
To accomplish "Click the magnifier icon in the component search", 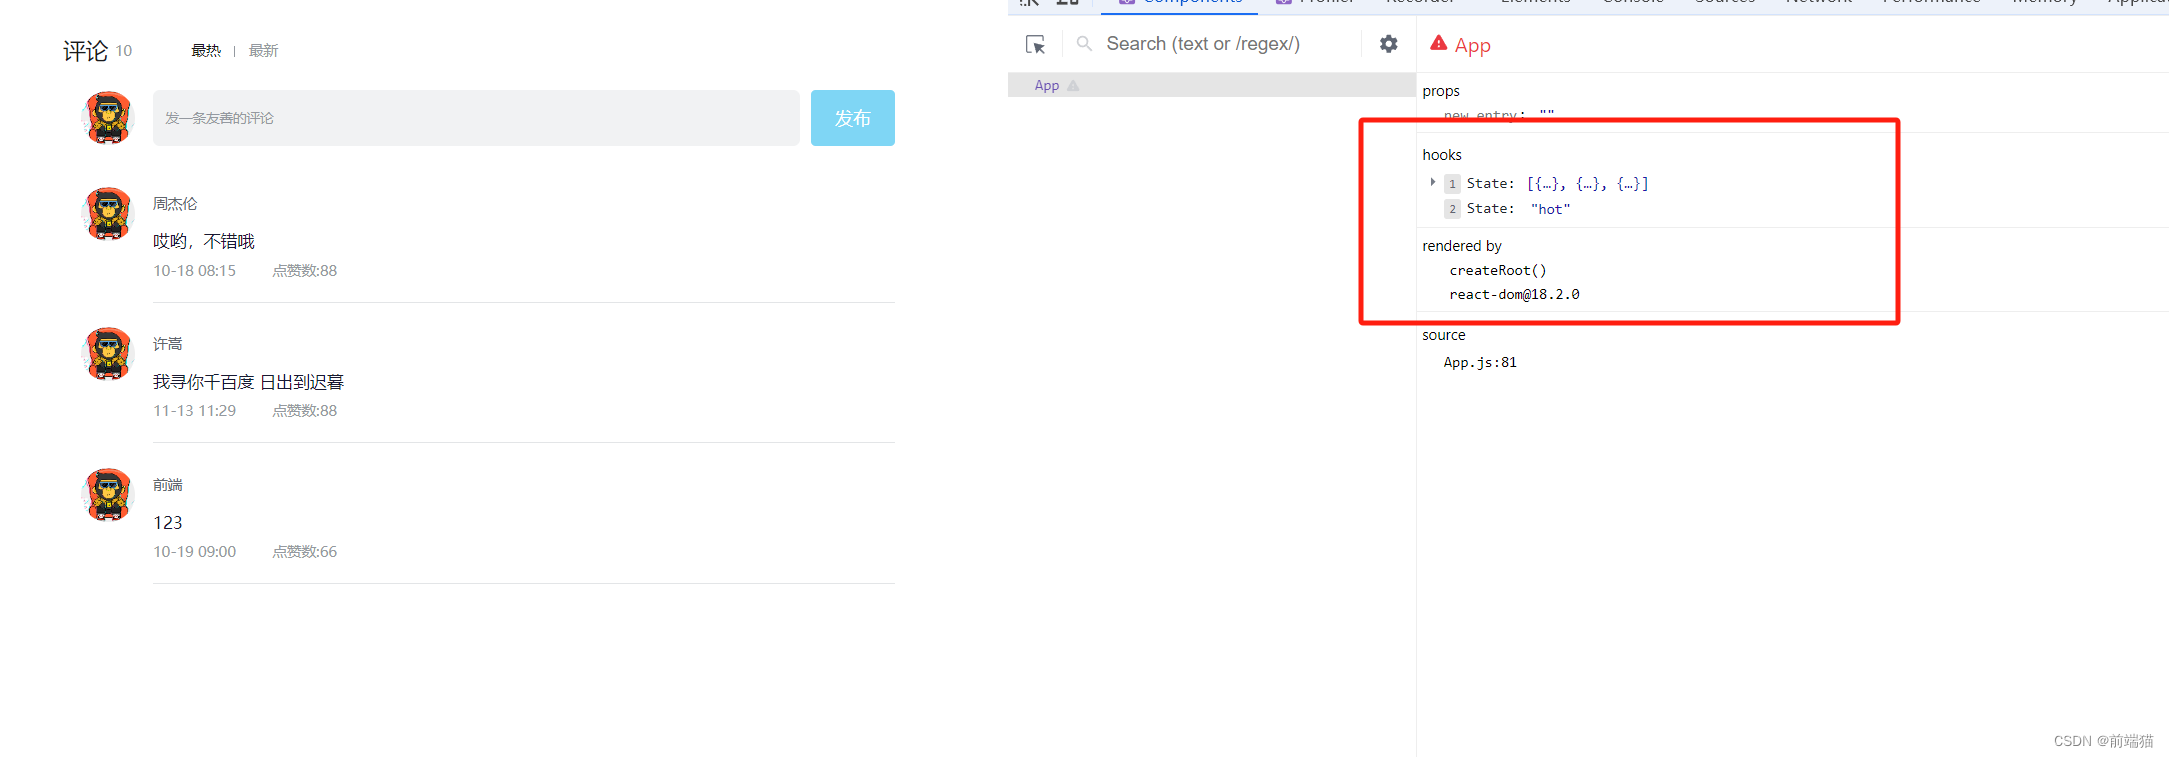I will 1084,44.
